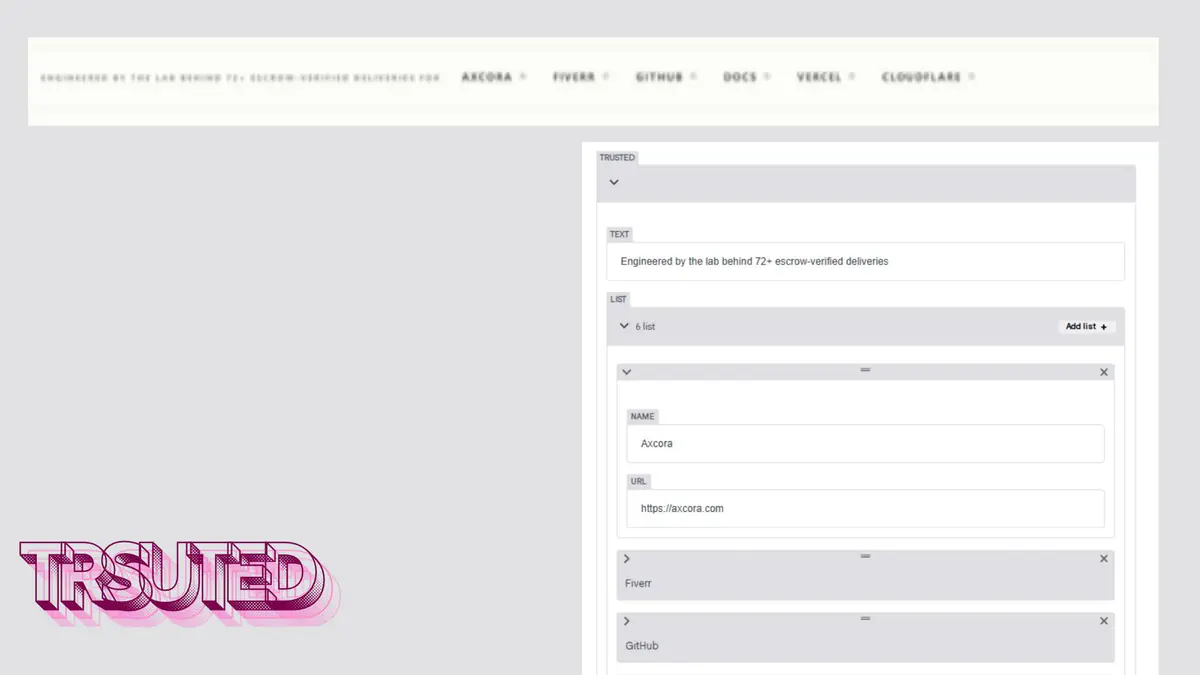The width and height of the screenshot is (1200, 675).
Task: Focus the NAME field containing Axcora
Action: 866,443
